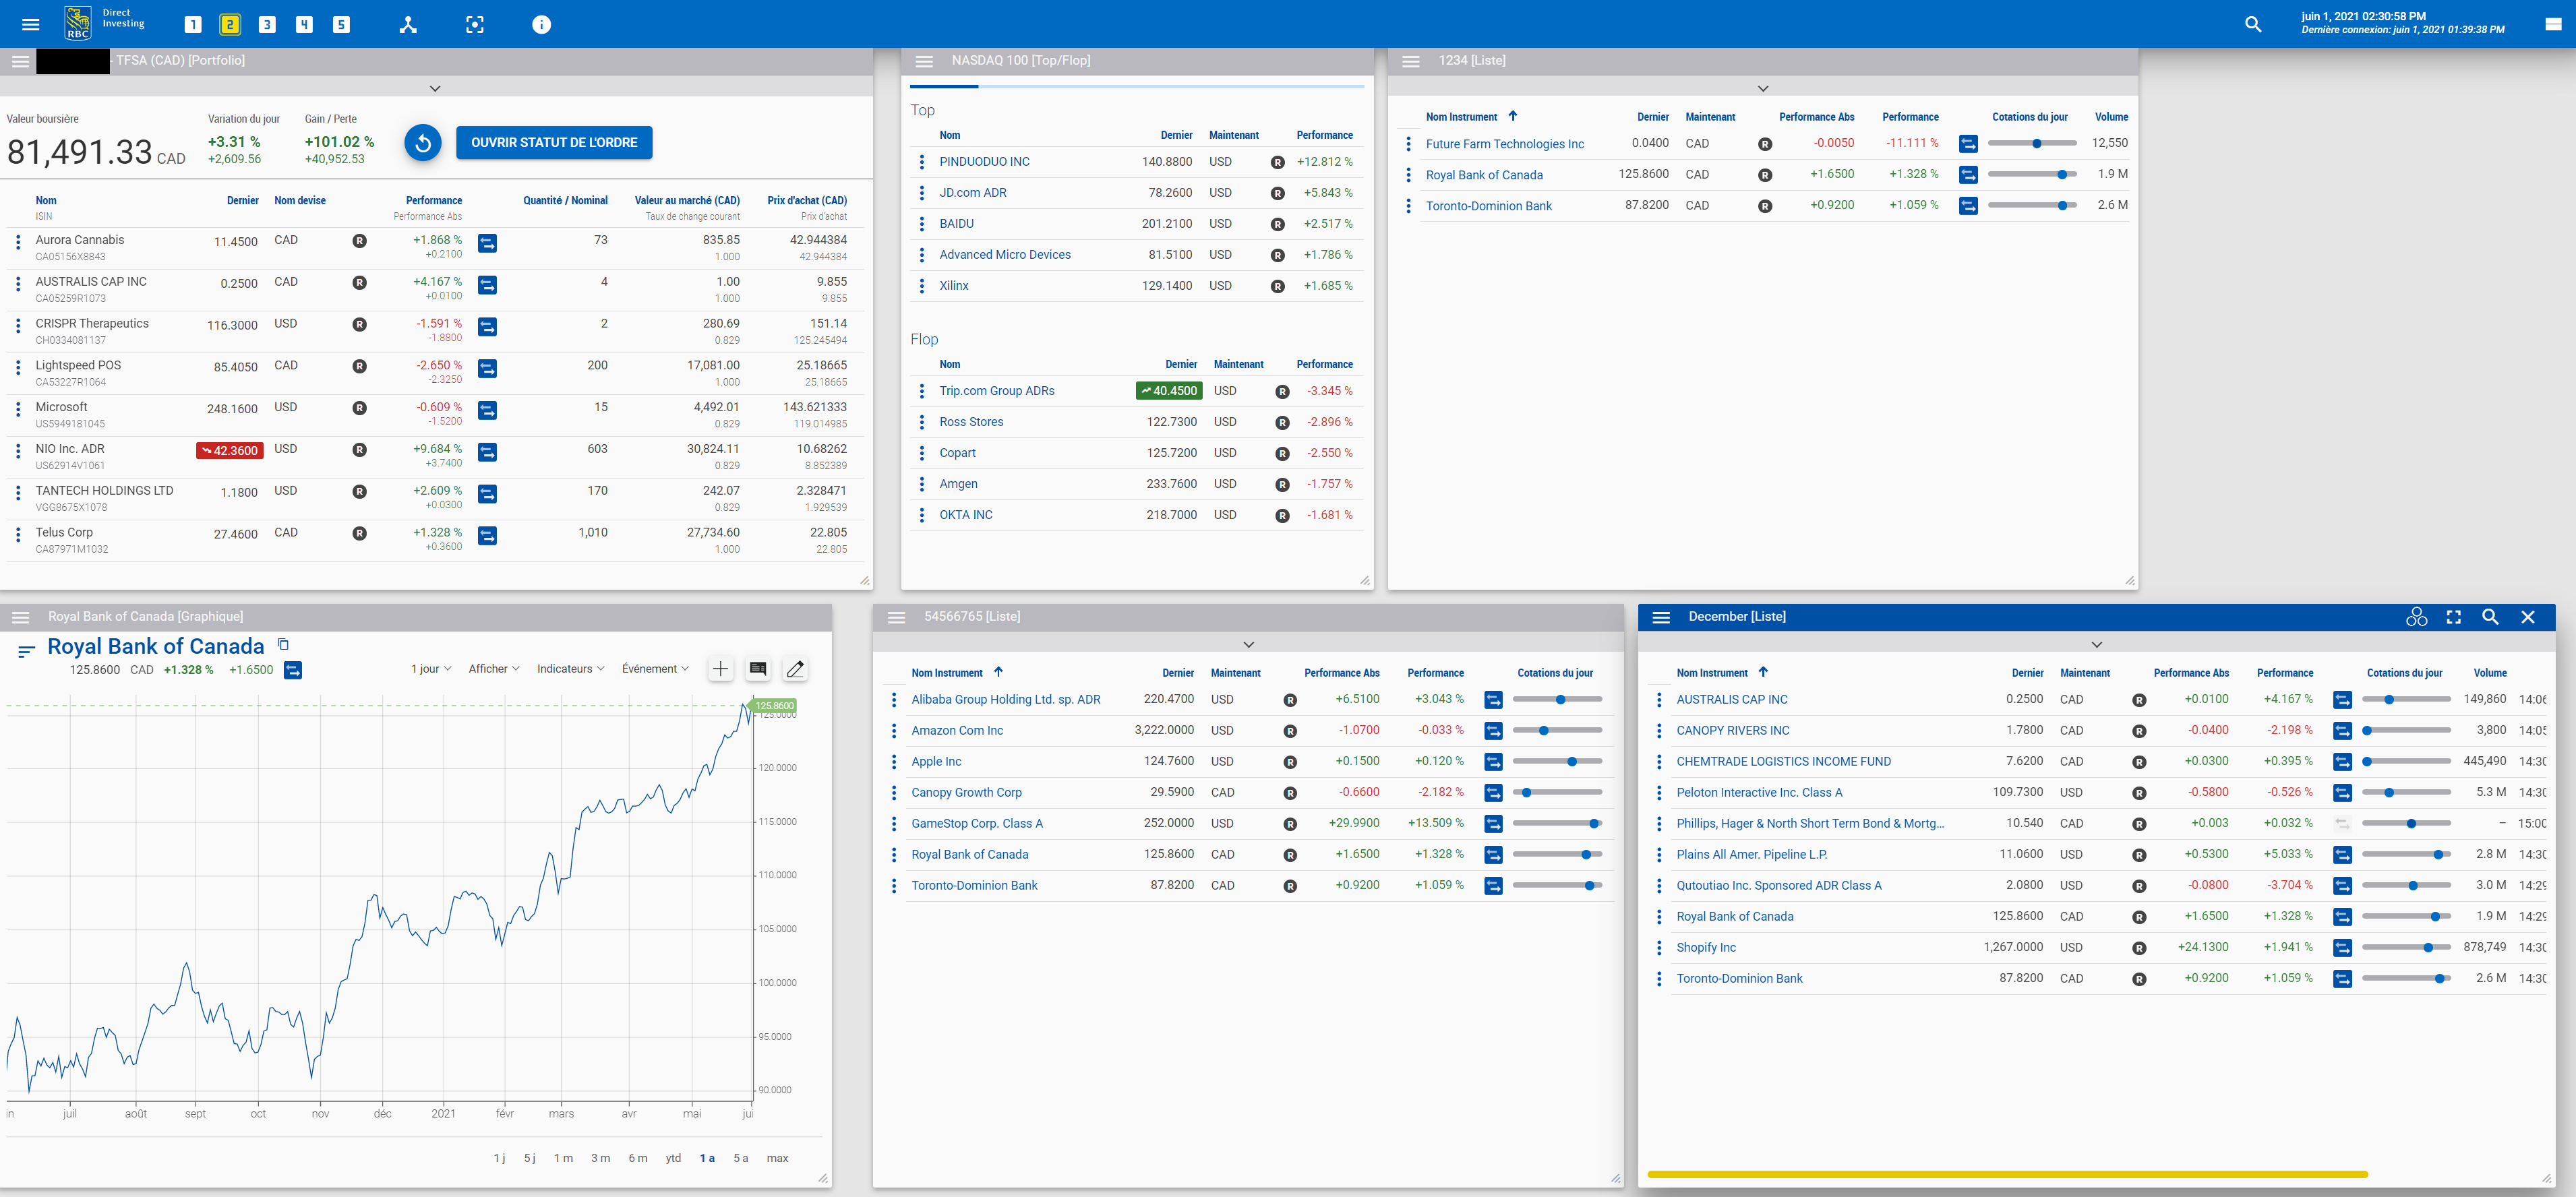Open trade icon for NIO Inc. ADR row

point(488,452)
